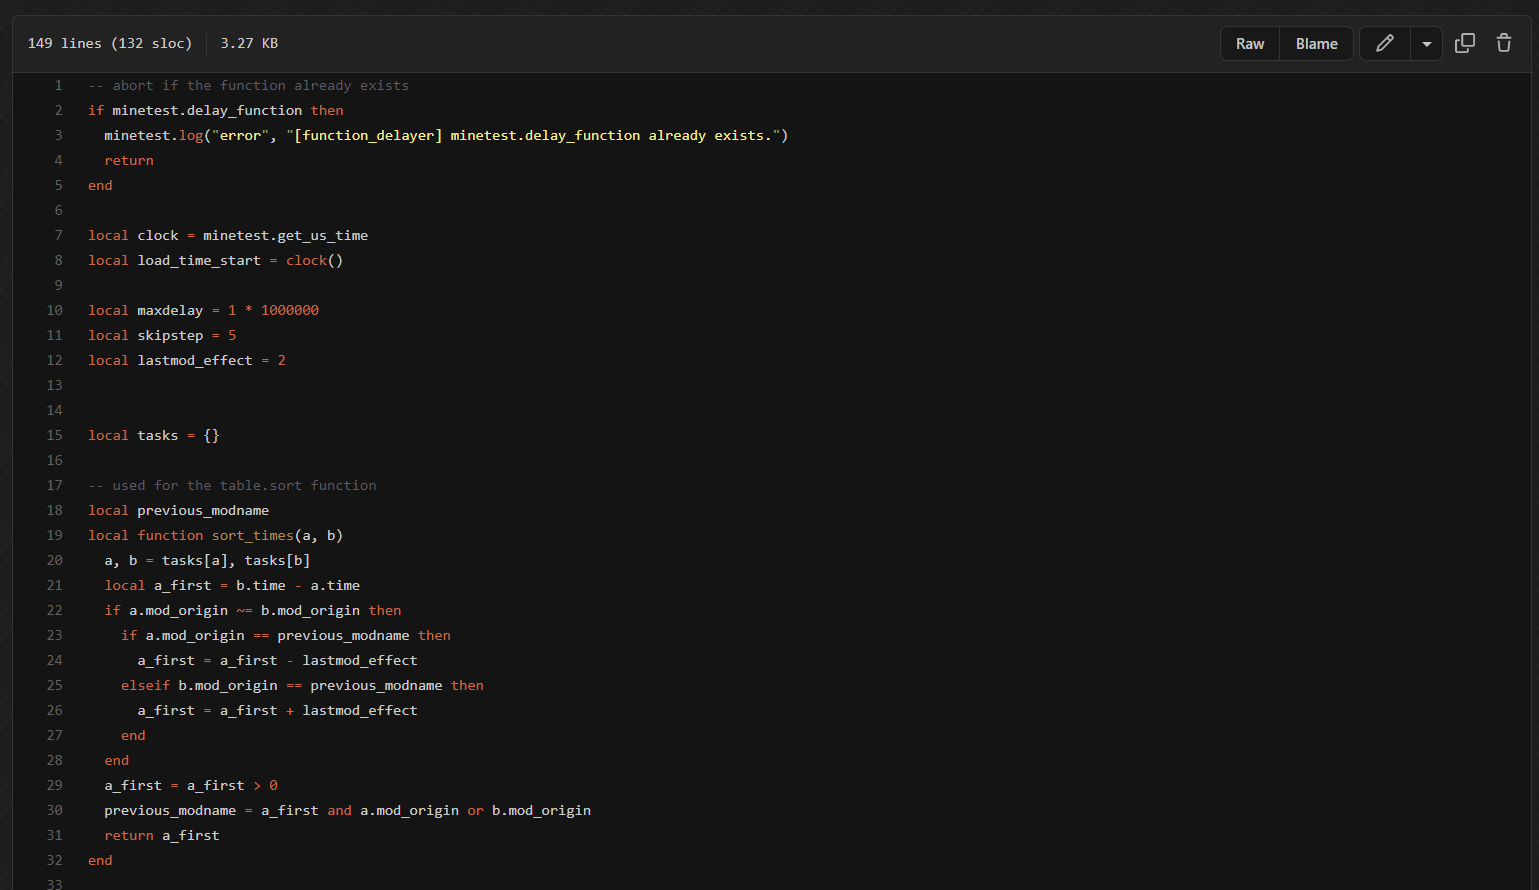The height and width of the screenshot is (890, 1539).
Task: Click the "used for the table.sort function" comment
Action: click(243, 485)
